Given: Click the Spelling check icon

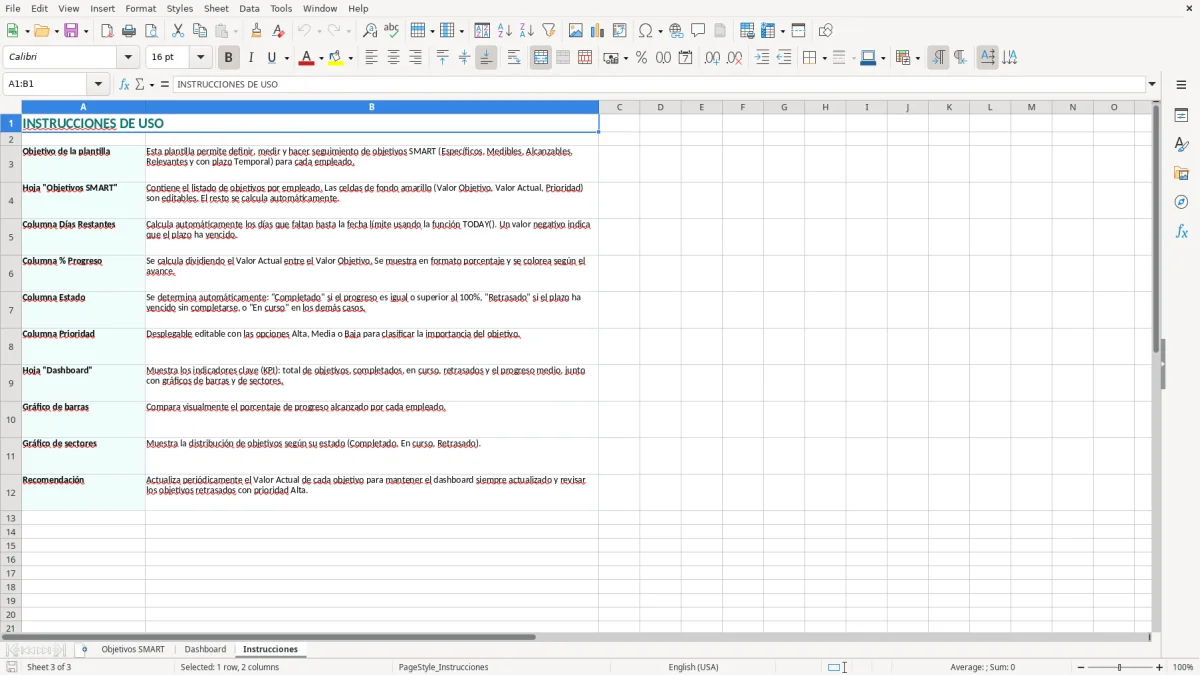Looking at the screenshot, I should click(391, 31).
